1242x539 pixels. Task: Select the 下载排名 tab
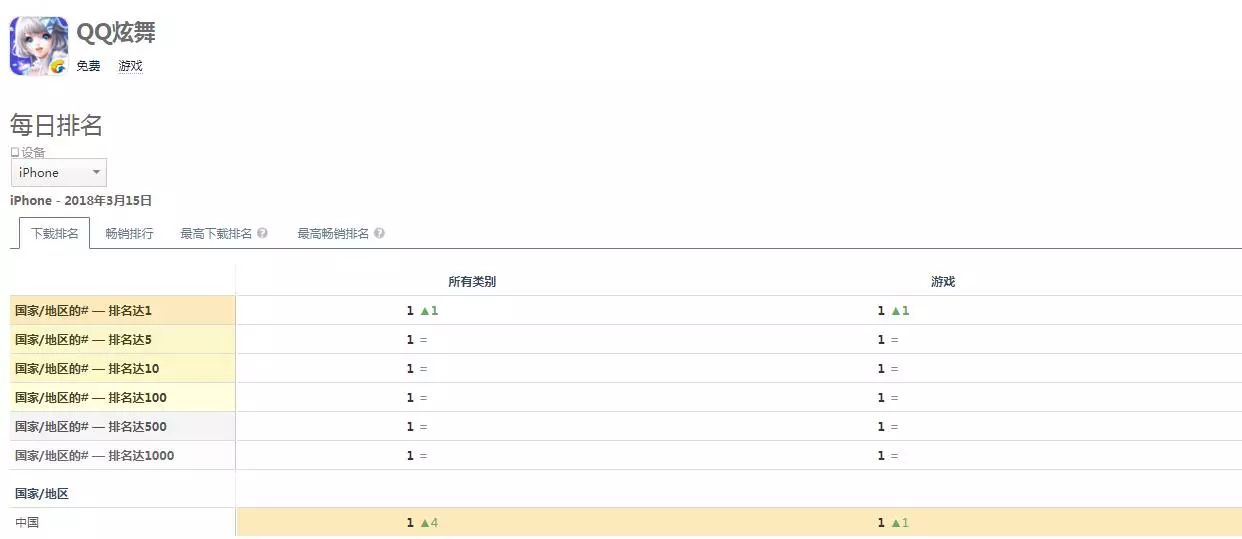[55, 233]
